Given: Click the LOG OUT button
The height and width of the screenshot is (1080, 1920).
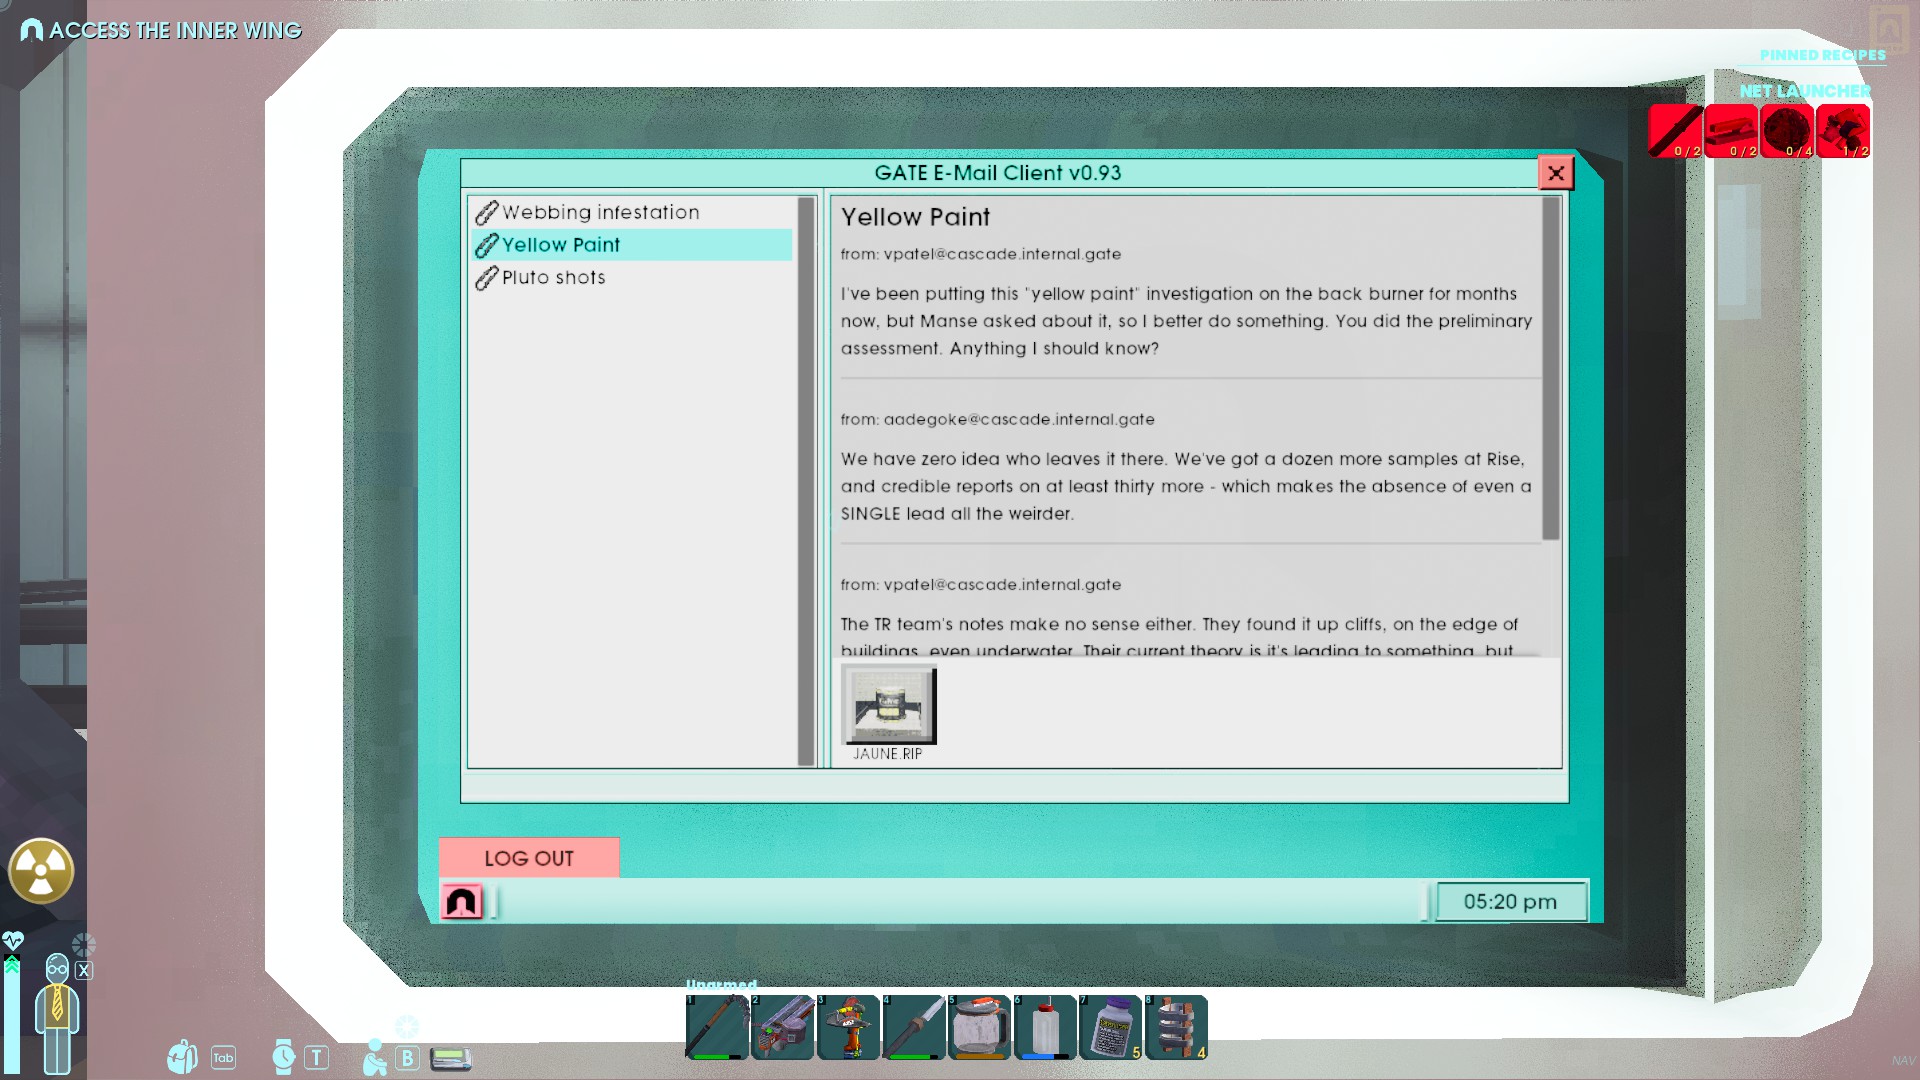Looking at the screenshot, I should (529, 858).
